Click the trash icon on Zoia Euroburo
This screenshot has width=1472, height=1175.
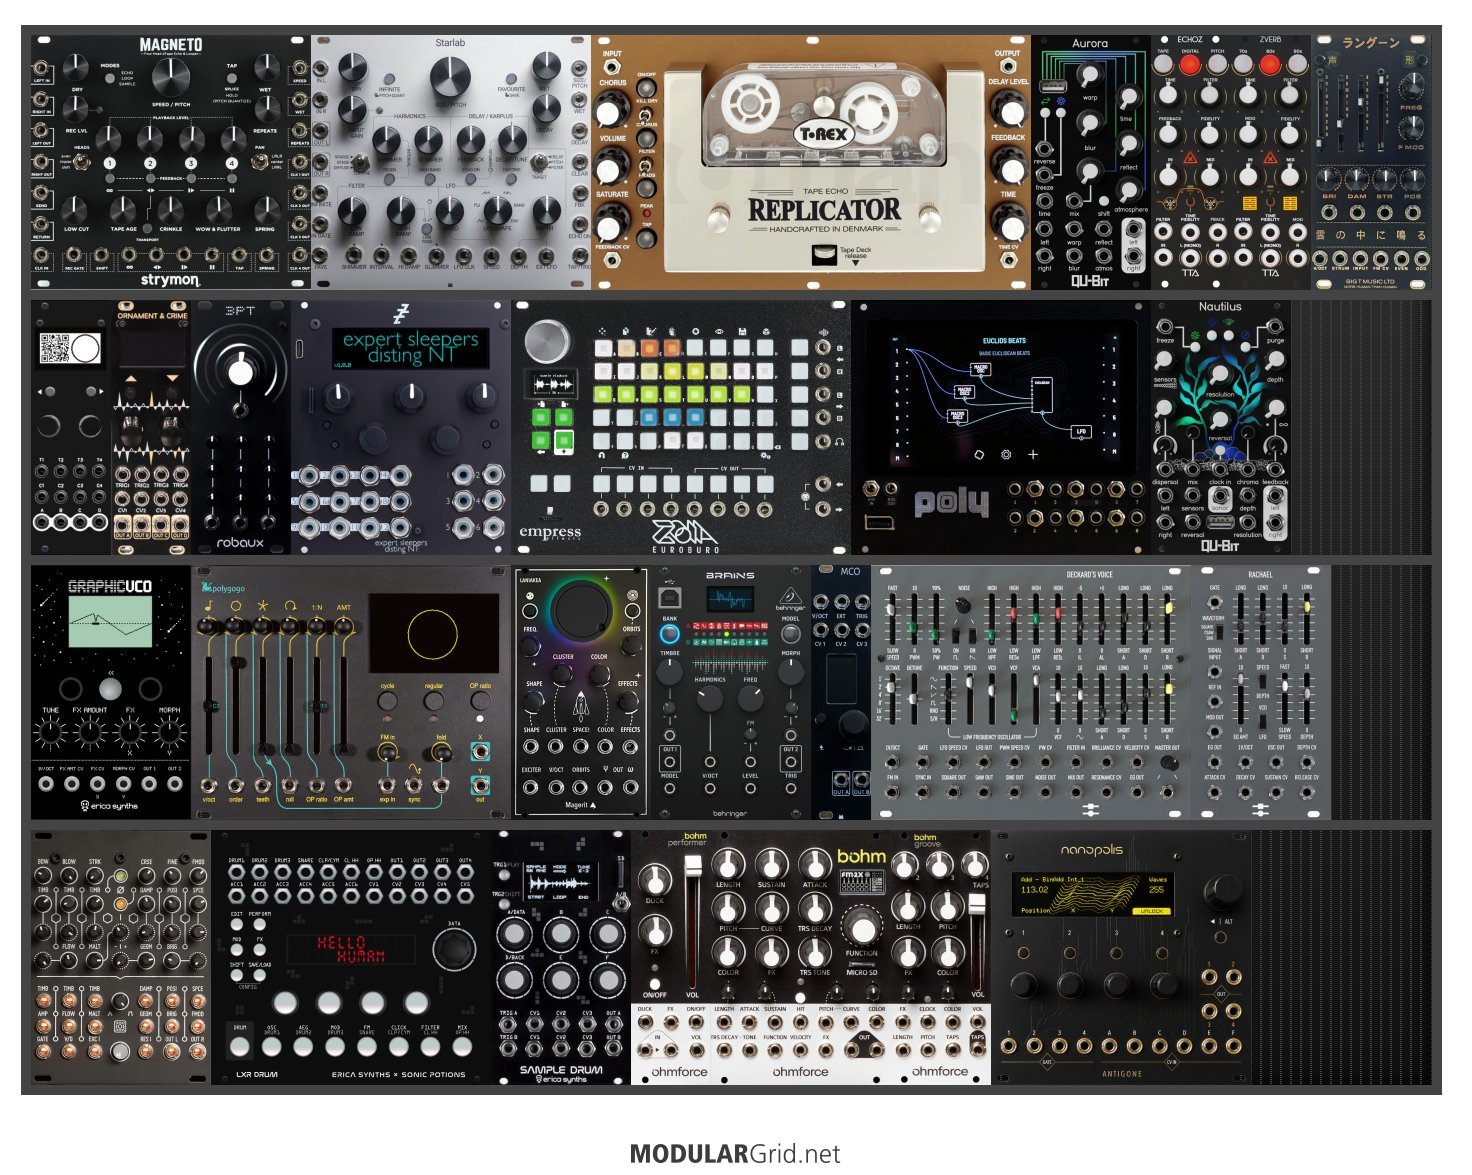click(x=673, y=331)
